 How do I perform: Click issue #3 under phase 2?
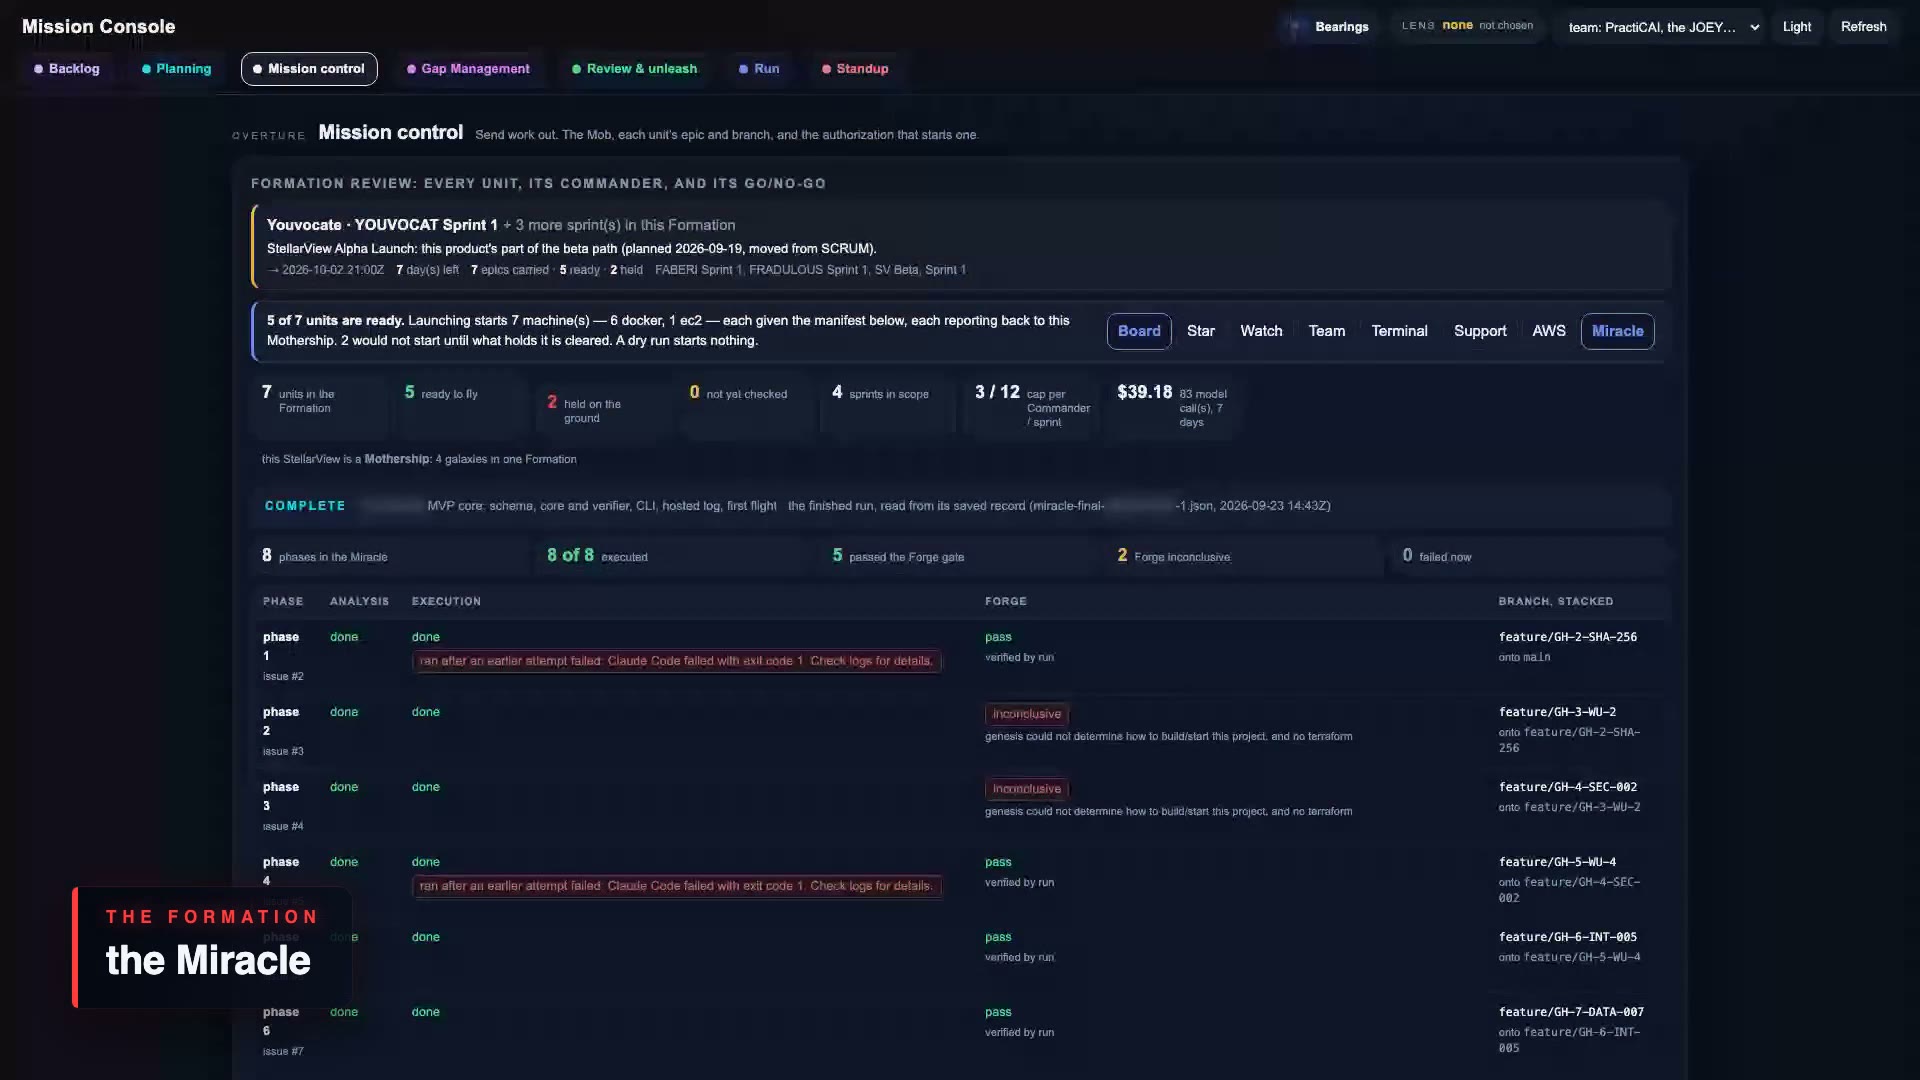click(283, 752)
